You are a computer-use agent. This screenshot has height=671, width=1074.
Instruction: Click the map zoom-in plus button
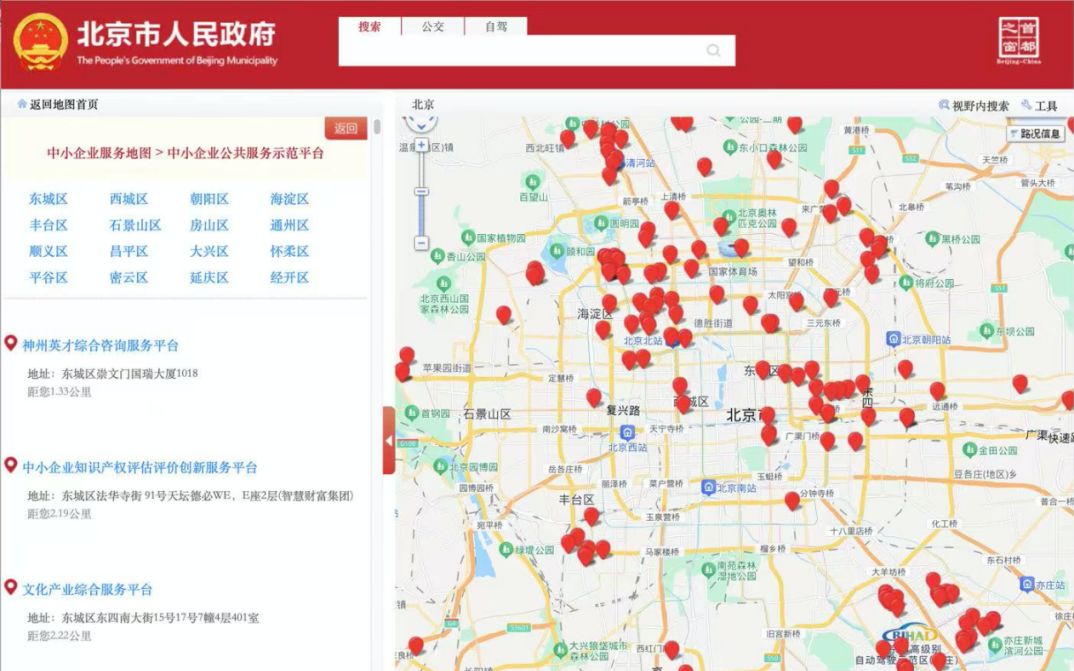click(421, 146)
